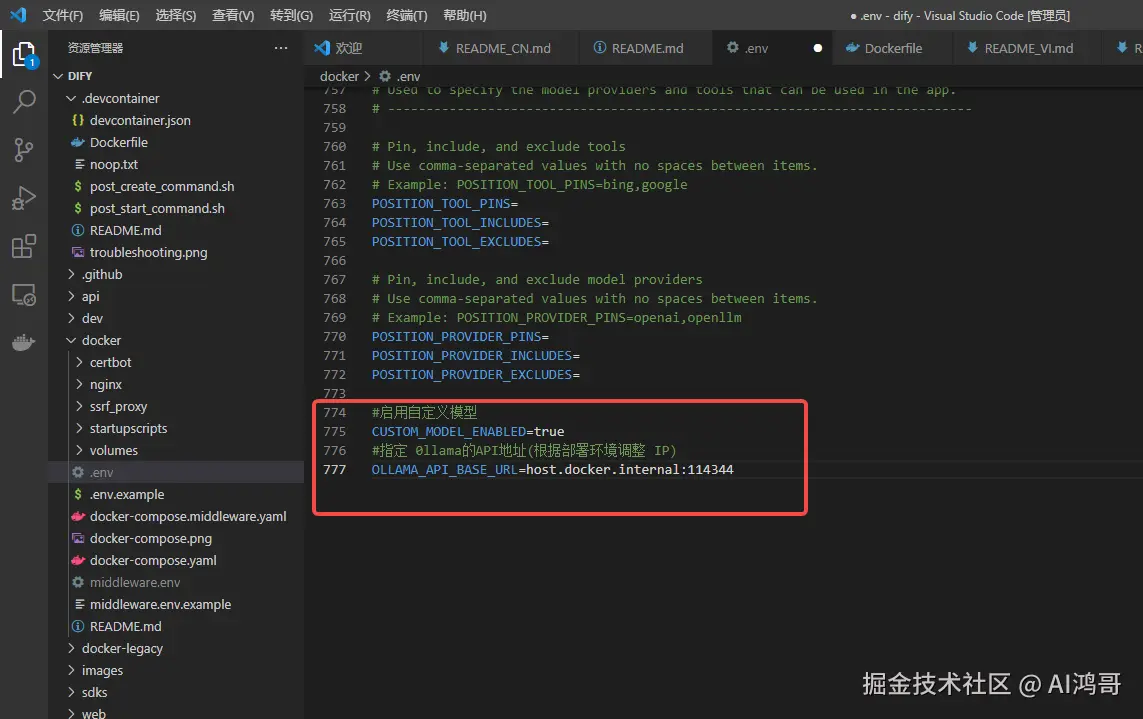1143x719 pixels.
Task: Expand the nginx folder
Action: (105, 384)
